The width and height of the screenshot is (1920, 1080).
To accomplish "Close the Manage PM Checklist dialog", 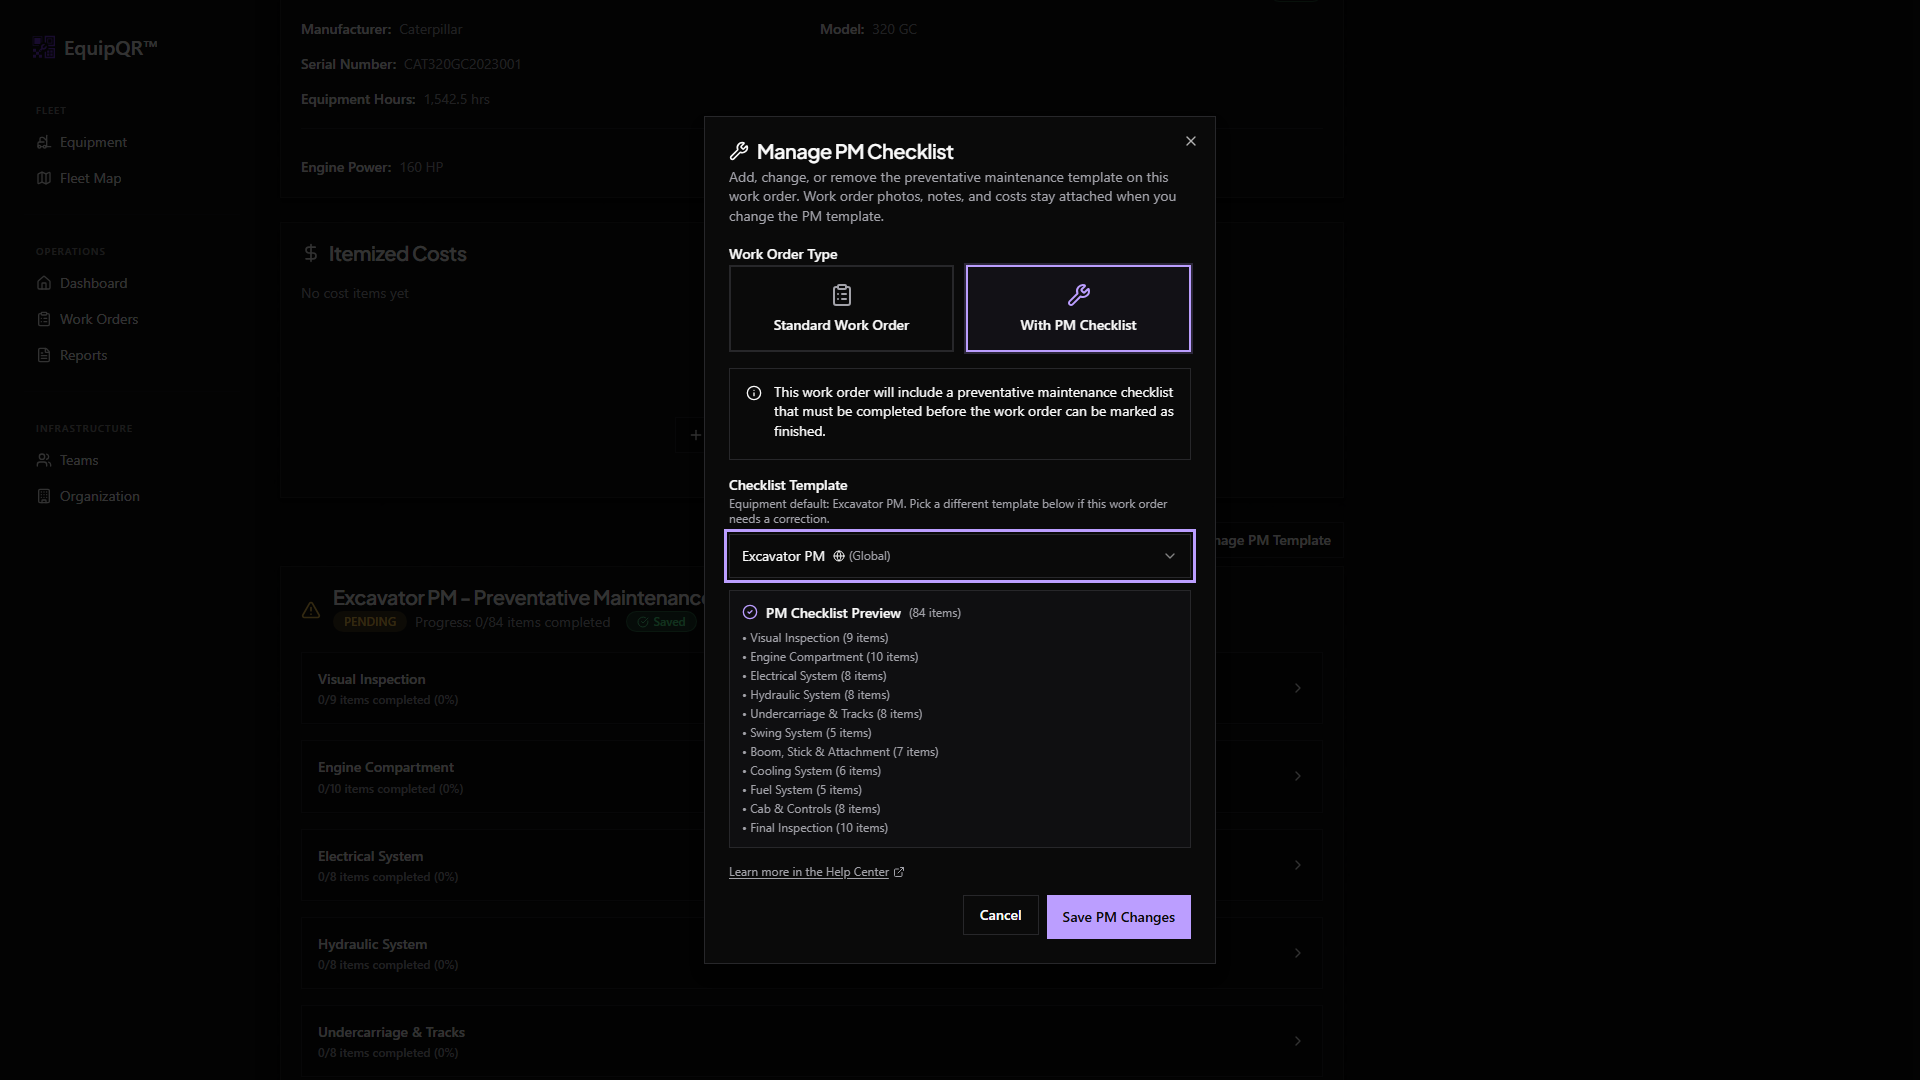I will point(1190,141).
